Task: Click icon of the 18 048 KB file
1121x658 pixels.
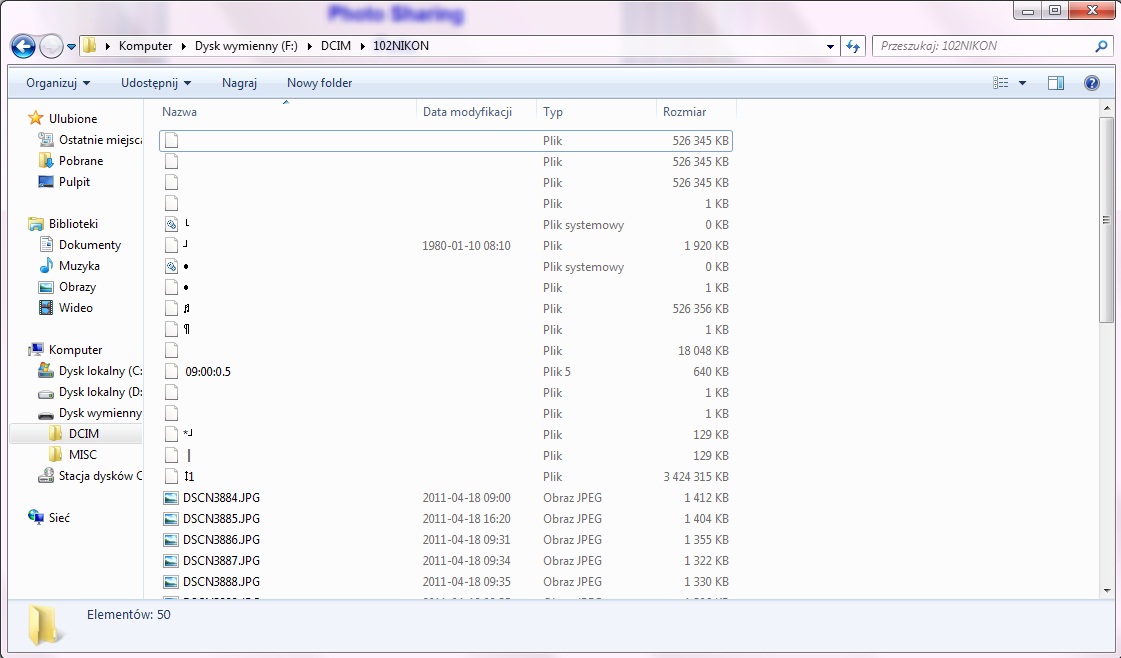Action: coord(171,350)
